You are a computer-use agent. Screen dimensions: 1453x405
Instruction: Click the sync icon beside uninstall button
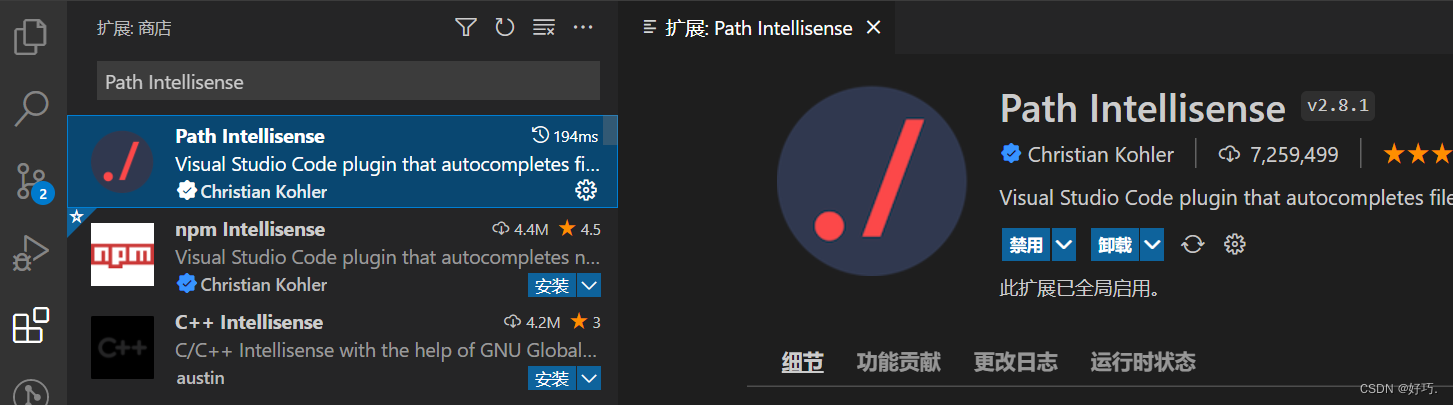tap(1192, 244)
